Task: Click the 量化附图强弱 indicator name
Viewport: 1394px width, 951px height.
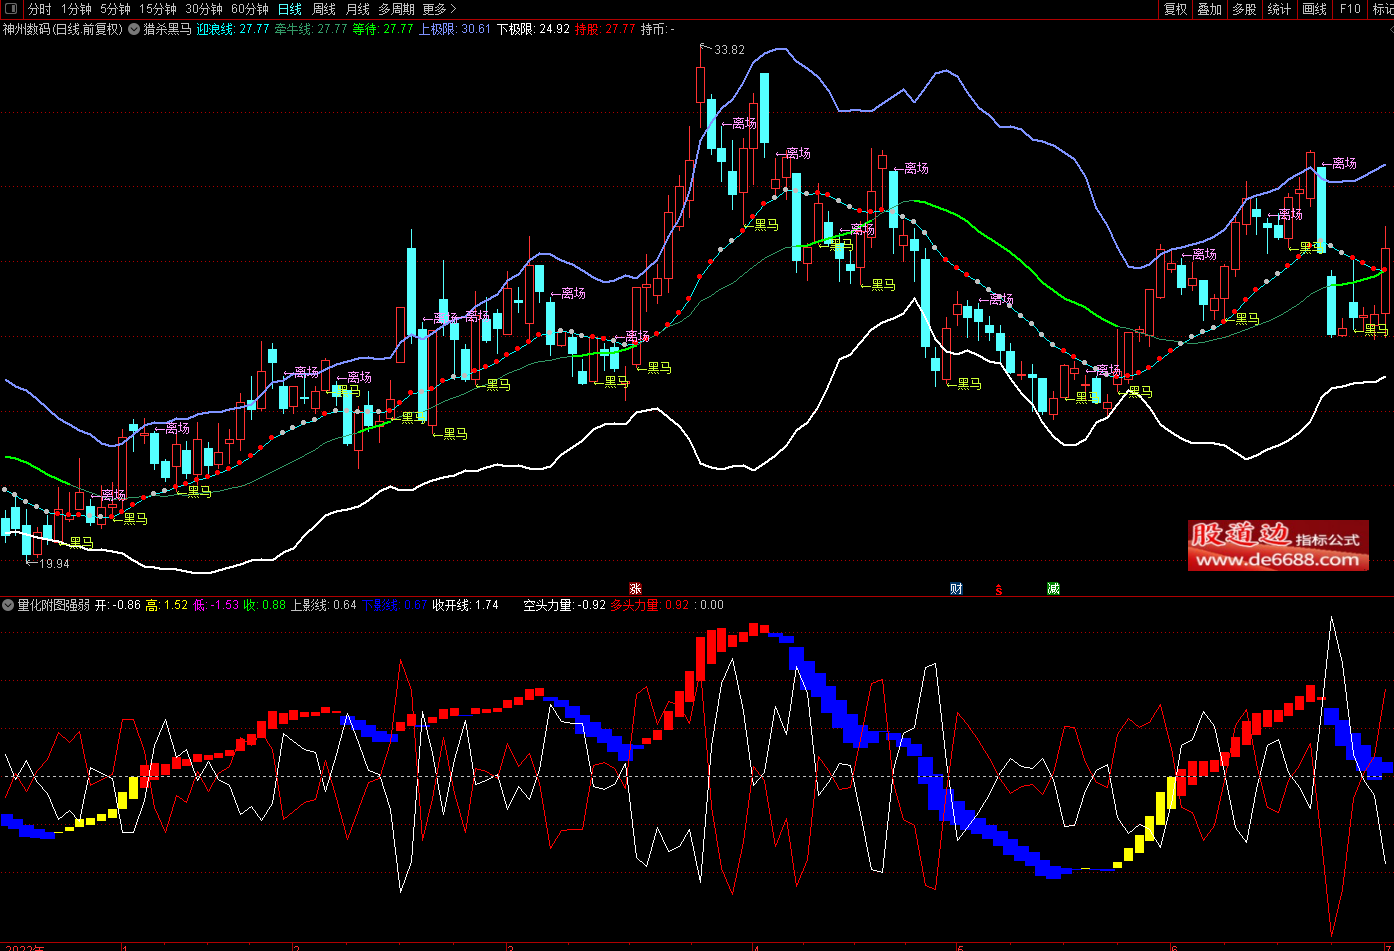Action: tap(54, 605)
